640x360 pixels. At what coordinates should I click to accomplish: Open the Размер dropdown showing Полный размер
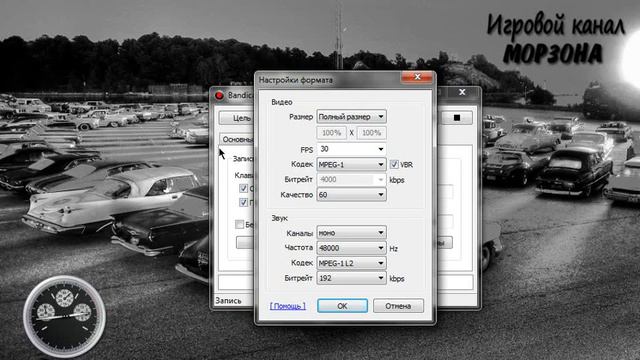pyautogui.click(x=351, y=117)
